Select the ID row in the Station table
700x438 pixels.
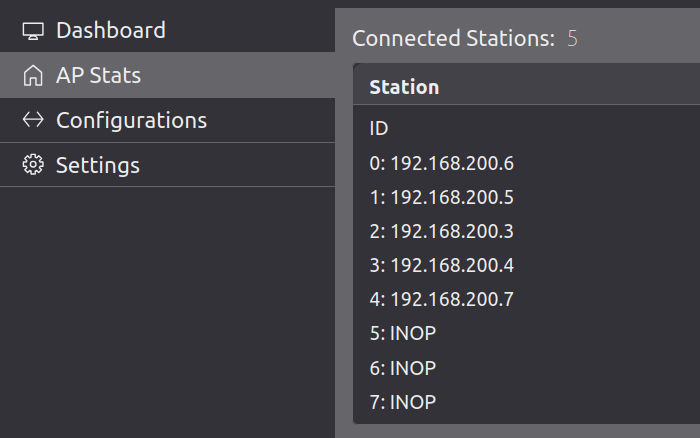coord(379,129)
